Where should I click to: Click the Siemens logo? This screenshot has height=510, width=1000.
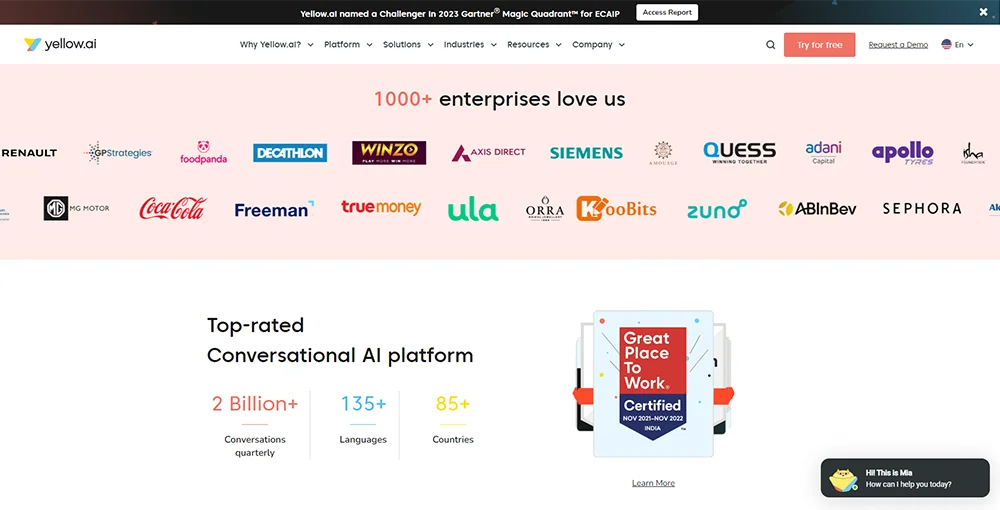click(x=586, y=153)
